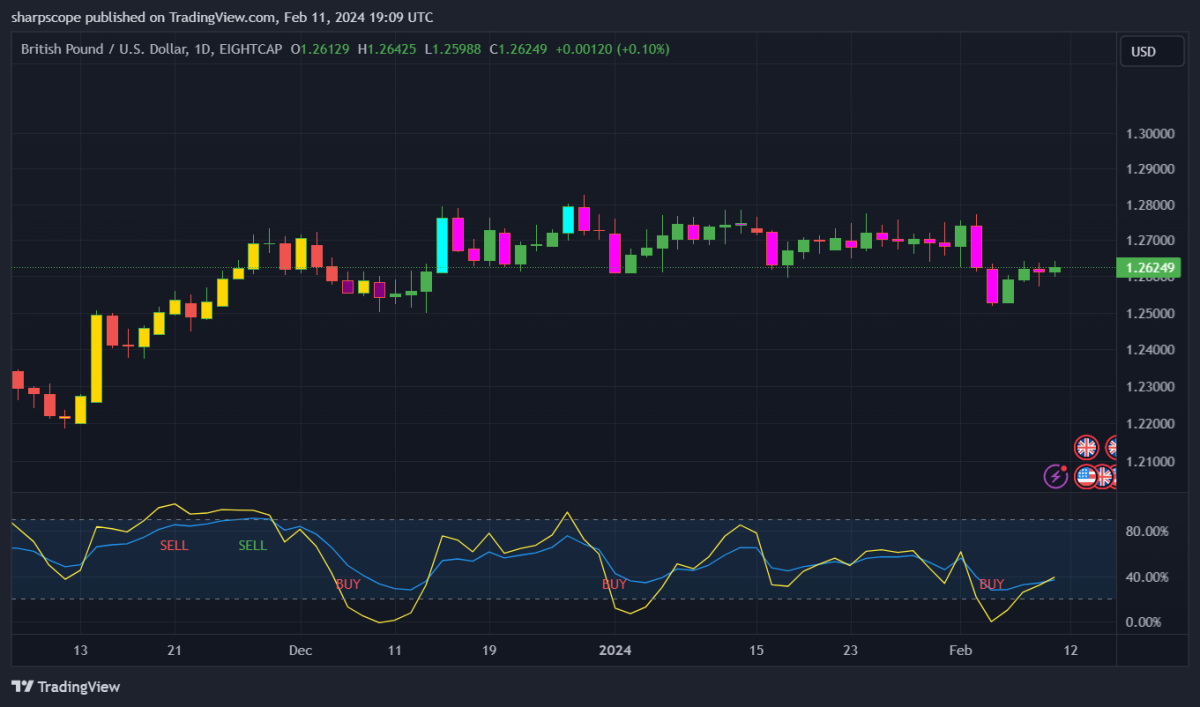This screenshot has height=707, width=1200.
Task: Click the TradingView link at the bottom
Action: coord(79,687)
